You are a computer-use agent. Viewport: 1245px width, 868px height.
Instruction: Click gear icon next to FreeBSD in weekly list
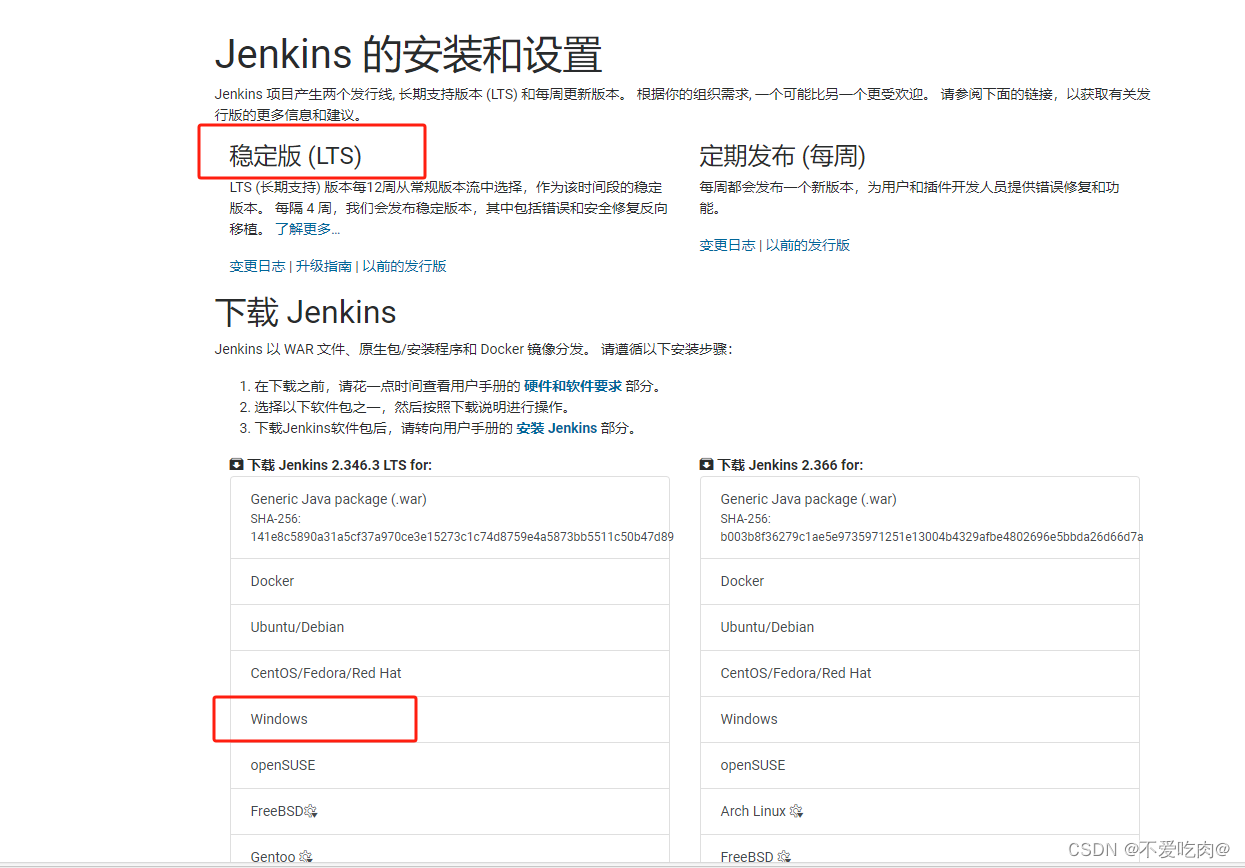(x=783, y=857)
